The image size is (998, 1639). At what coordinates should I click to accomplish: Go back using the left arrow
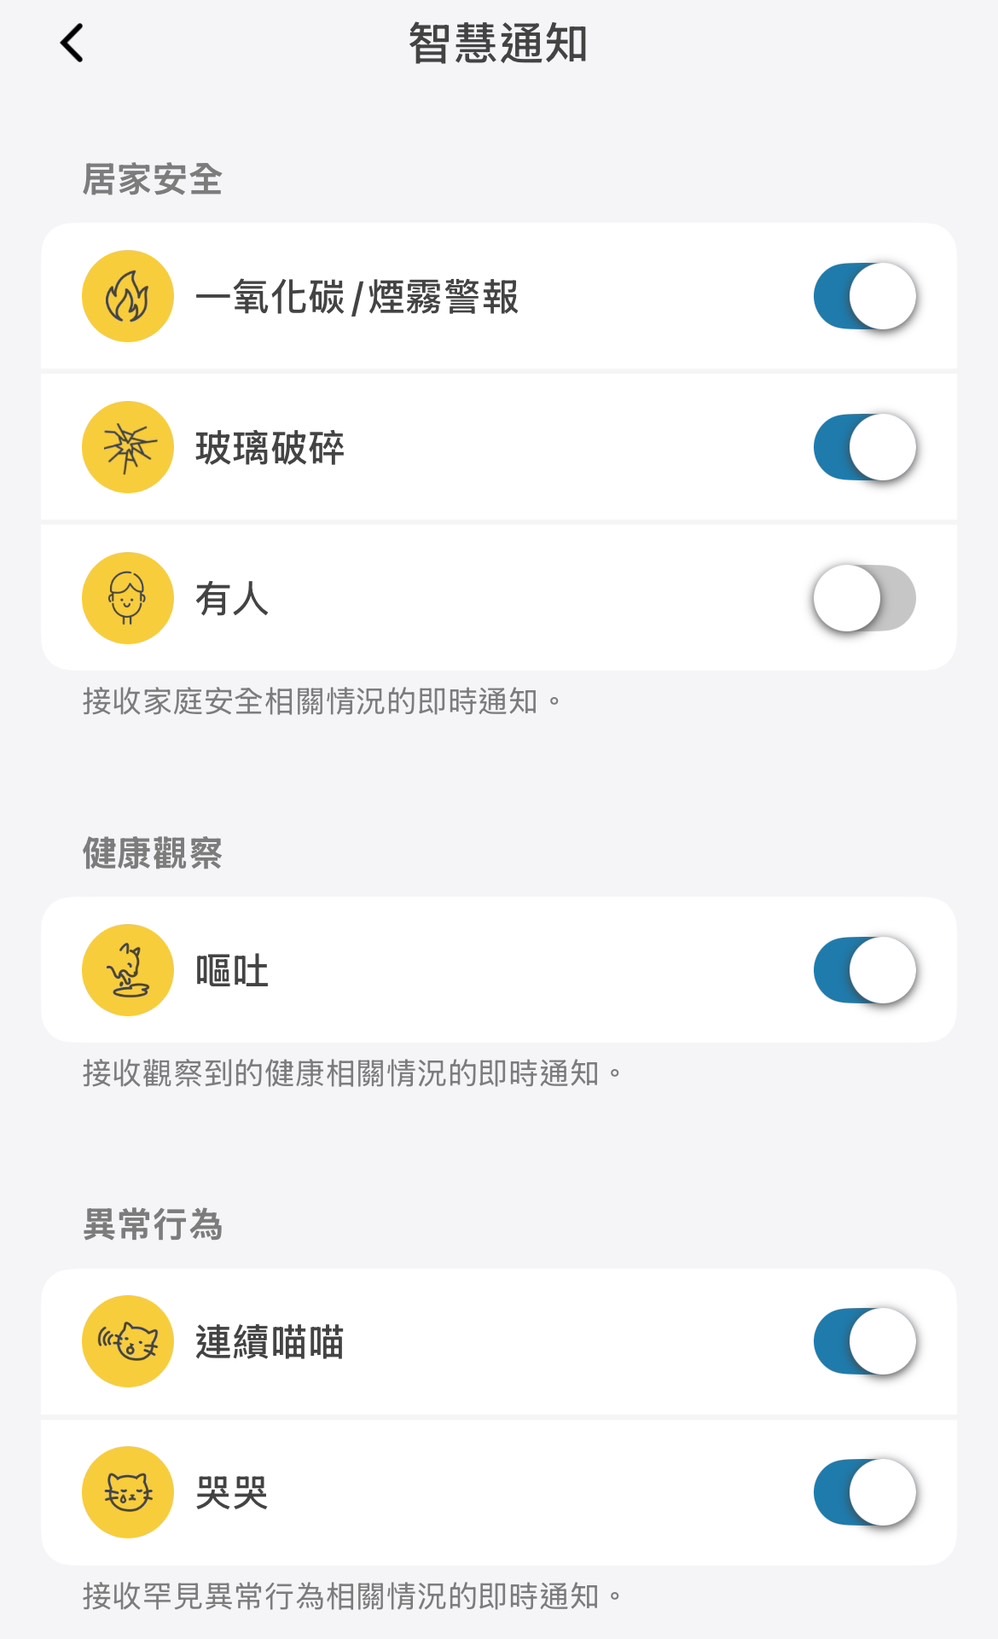point(72,44)
